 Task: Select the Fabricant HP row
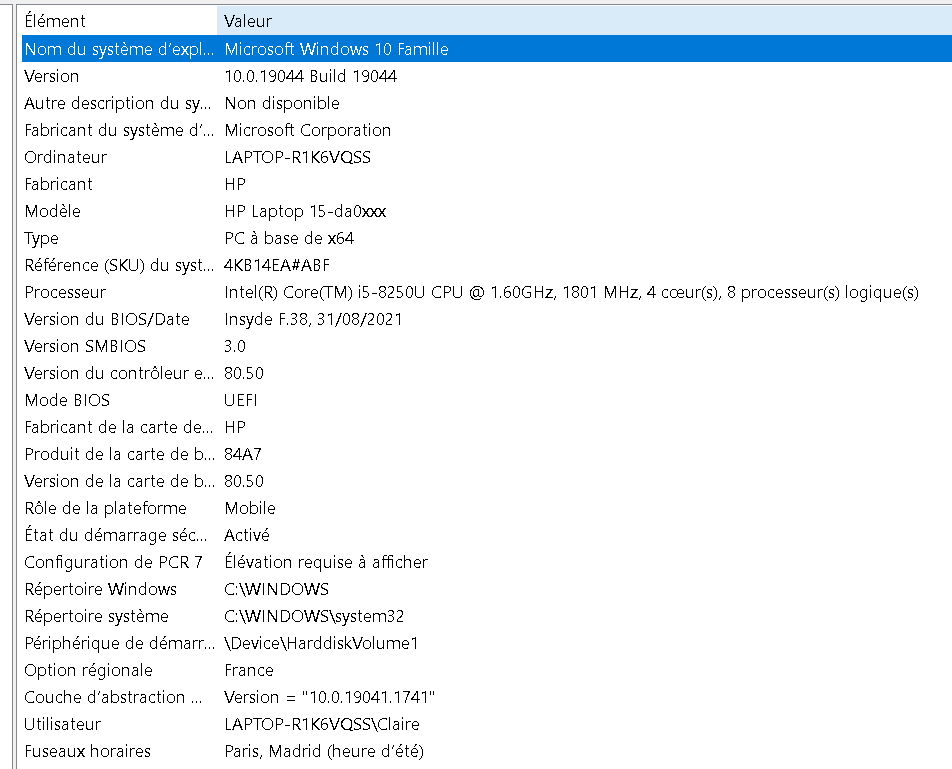click(486, 184)
